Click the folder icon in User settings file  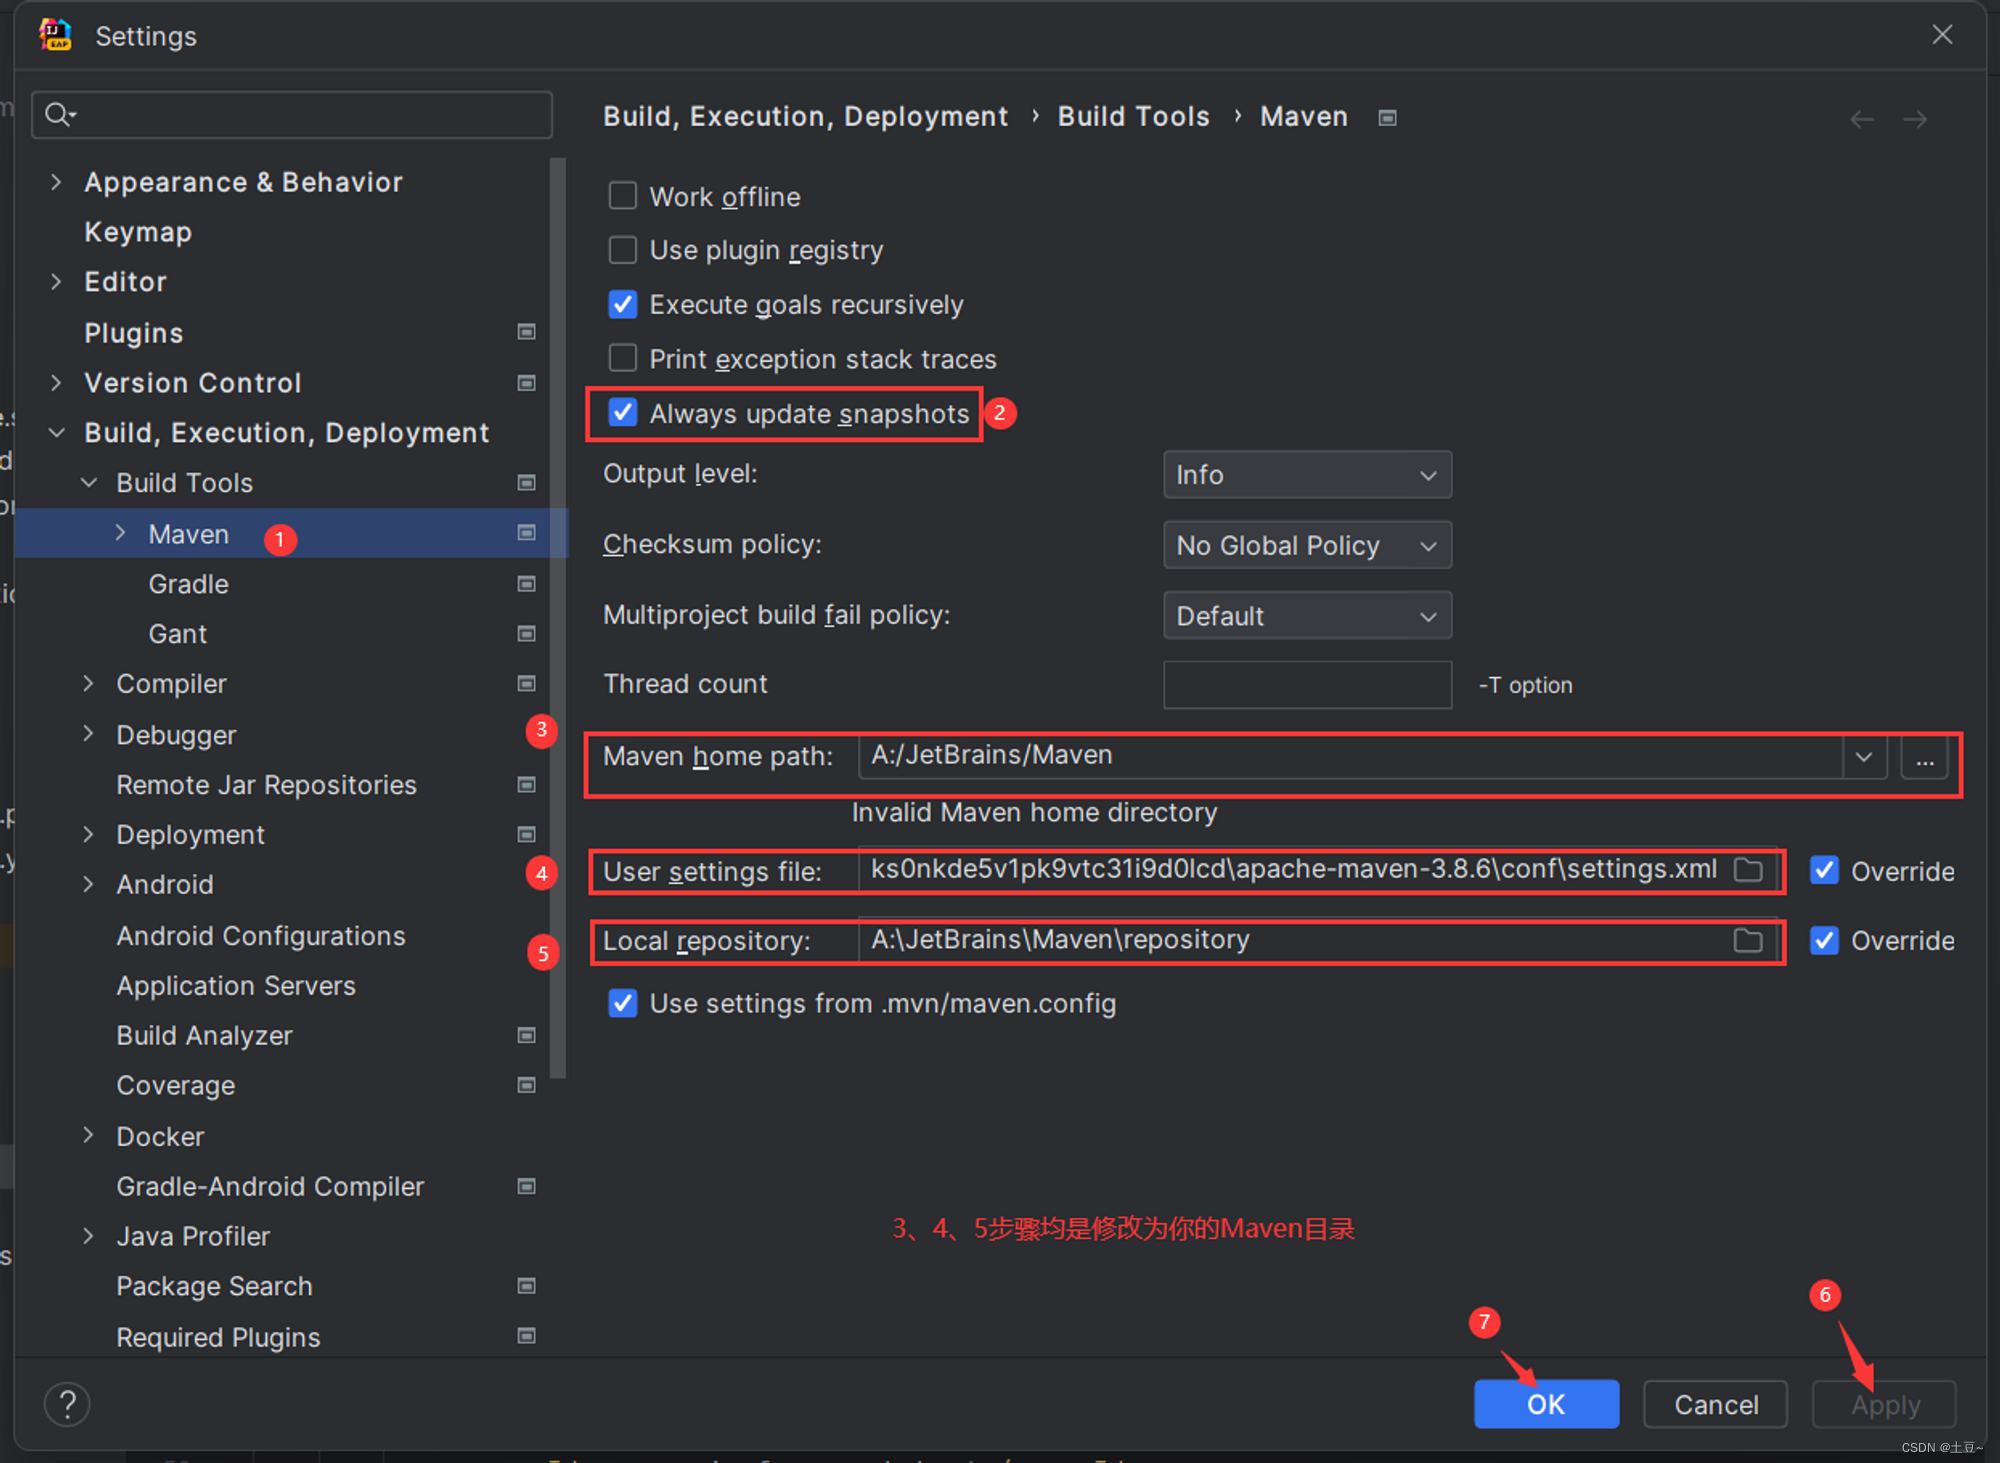click(1748, 870)
